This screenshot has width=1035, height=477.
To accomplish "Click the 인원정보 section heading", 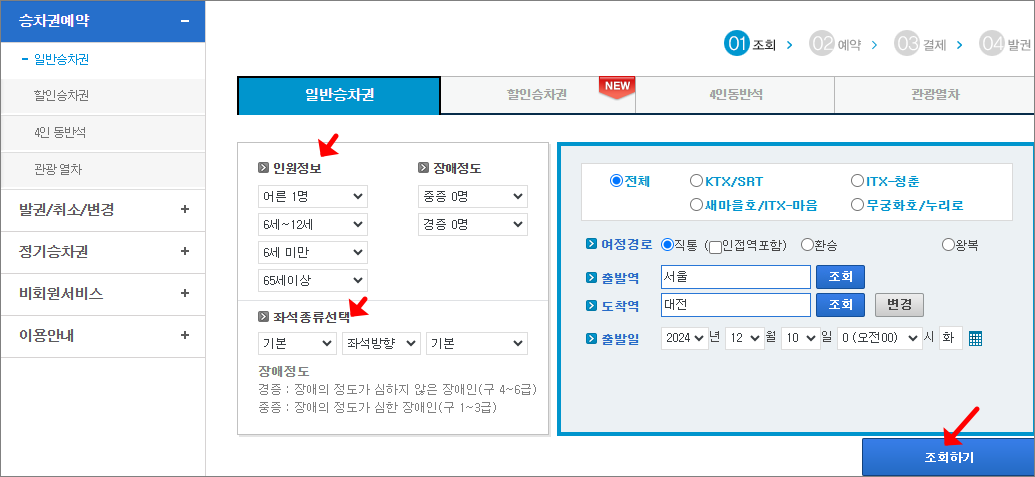I will (x=297, y=168).
